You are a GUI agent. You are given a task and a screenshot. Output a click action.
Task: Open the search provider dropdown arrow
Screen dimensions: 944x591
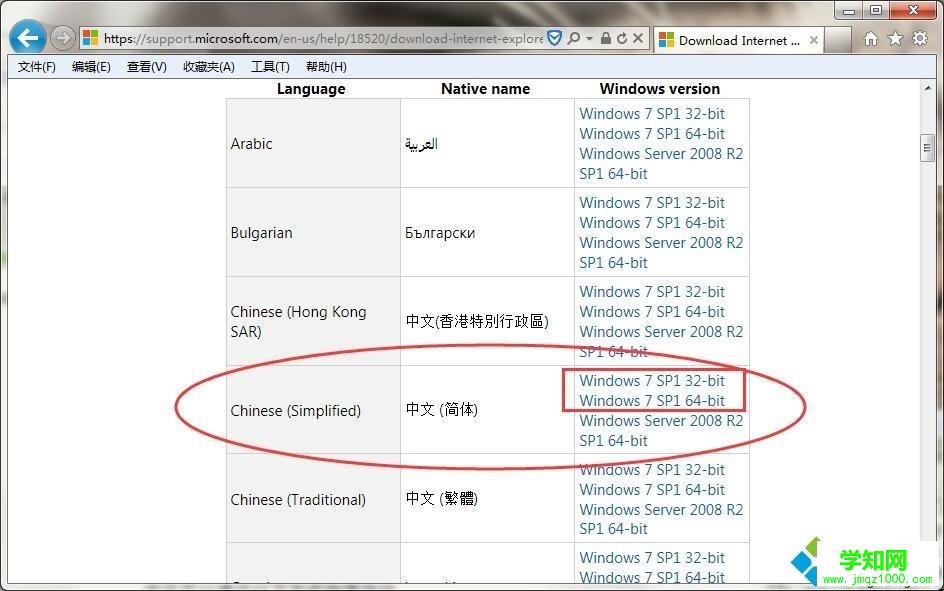click(590, 38)
